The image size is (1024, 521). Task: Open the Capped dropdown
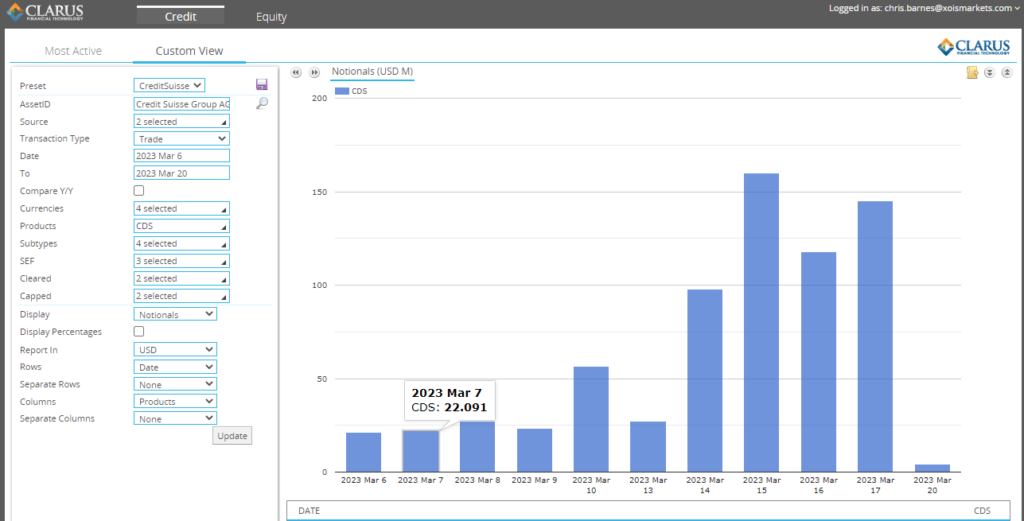[x=182, y=296]
